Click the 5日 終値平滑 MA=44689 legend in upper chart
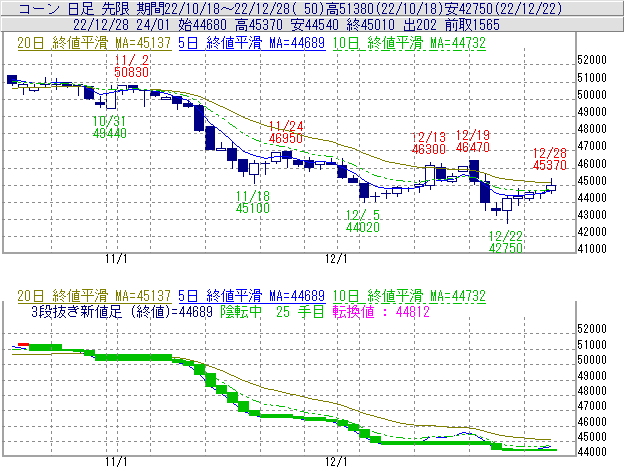The image size is (624, 475). [x=252, y=43]
